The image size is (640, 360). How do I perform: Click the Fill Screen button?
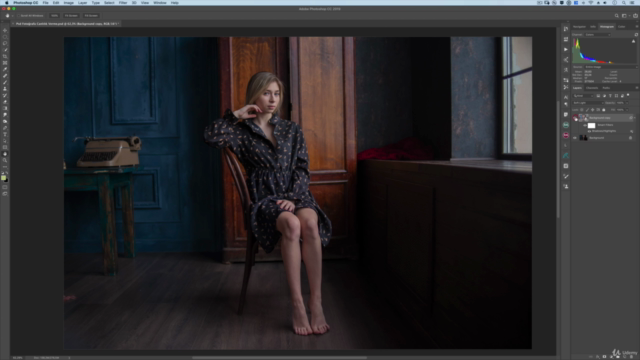coord(91,16)
